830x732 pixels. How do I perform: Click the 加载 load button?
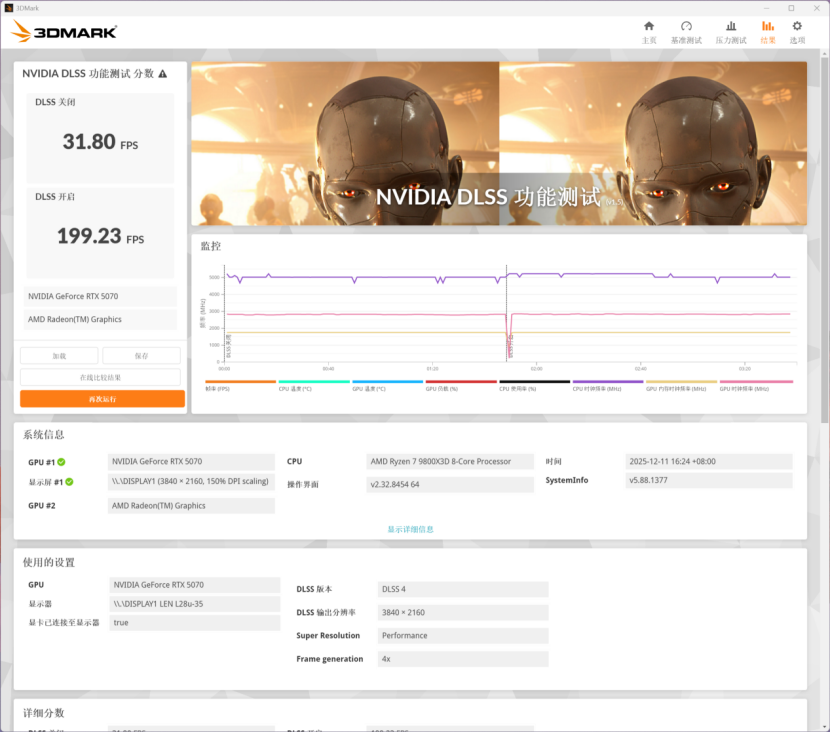pos(59,356)
